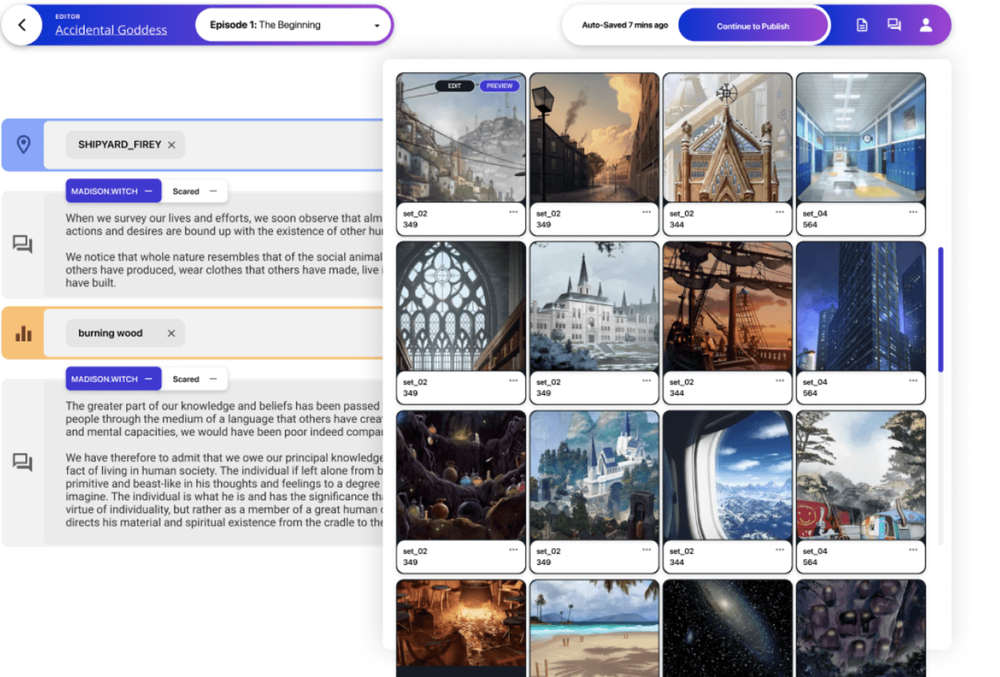
Task: Open more options on gothic tower card
Action: [x=780, y=212]
